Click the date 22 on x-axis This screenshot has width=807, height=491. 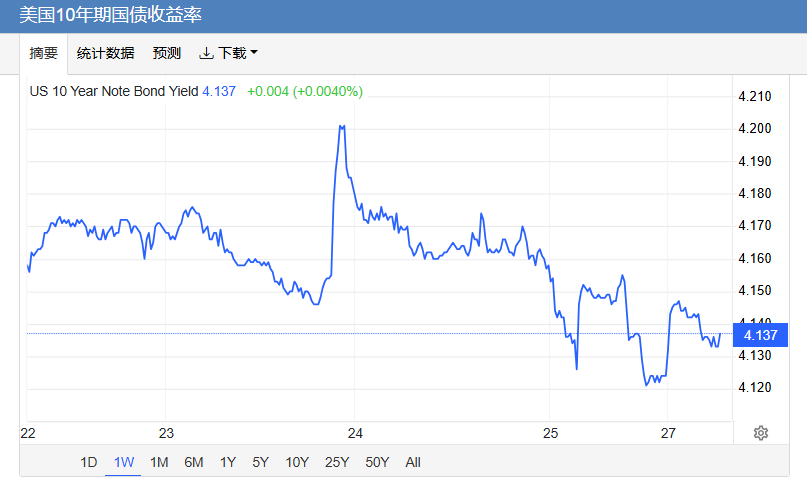coord(28,433)
